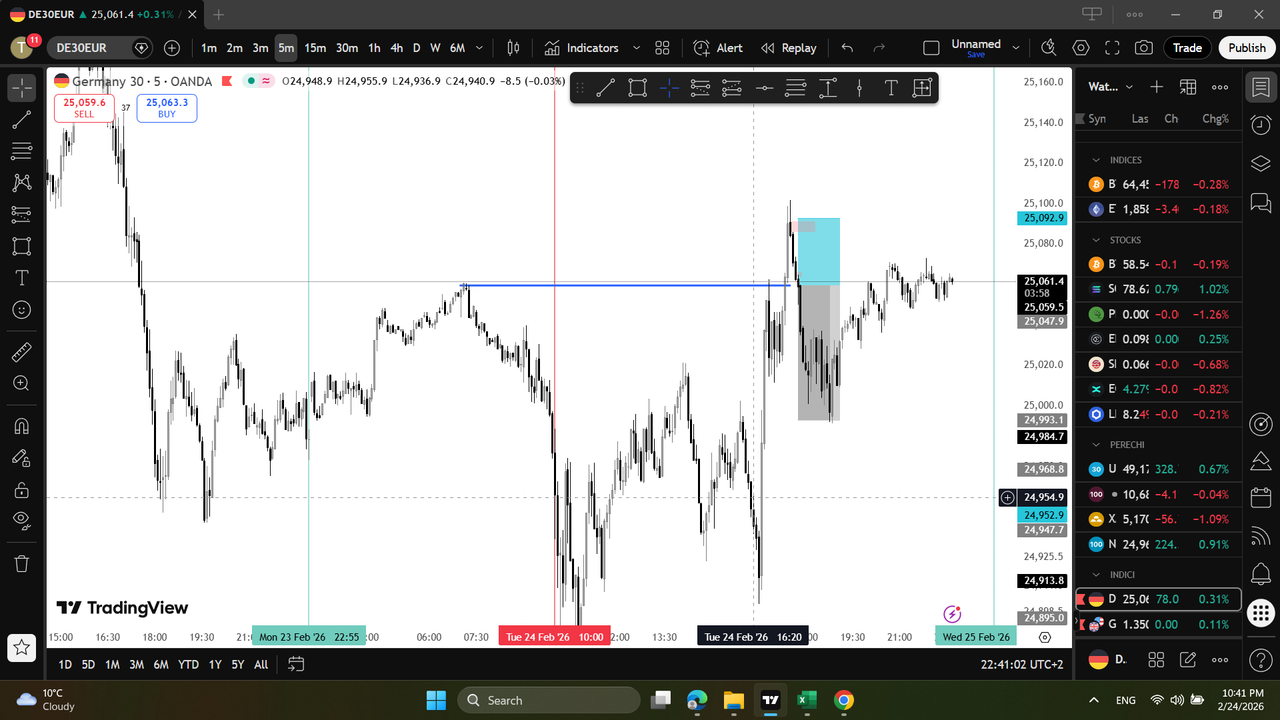Open the watchlist name dropdown
1280x720 pixels.
(x=1111, y=88)
